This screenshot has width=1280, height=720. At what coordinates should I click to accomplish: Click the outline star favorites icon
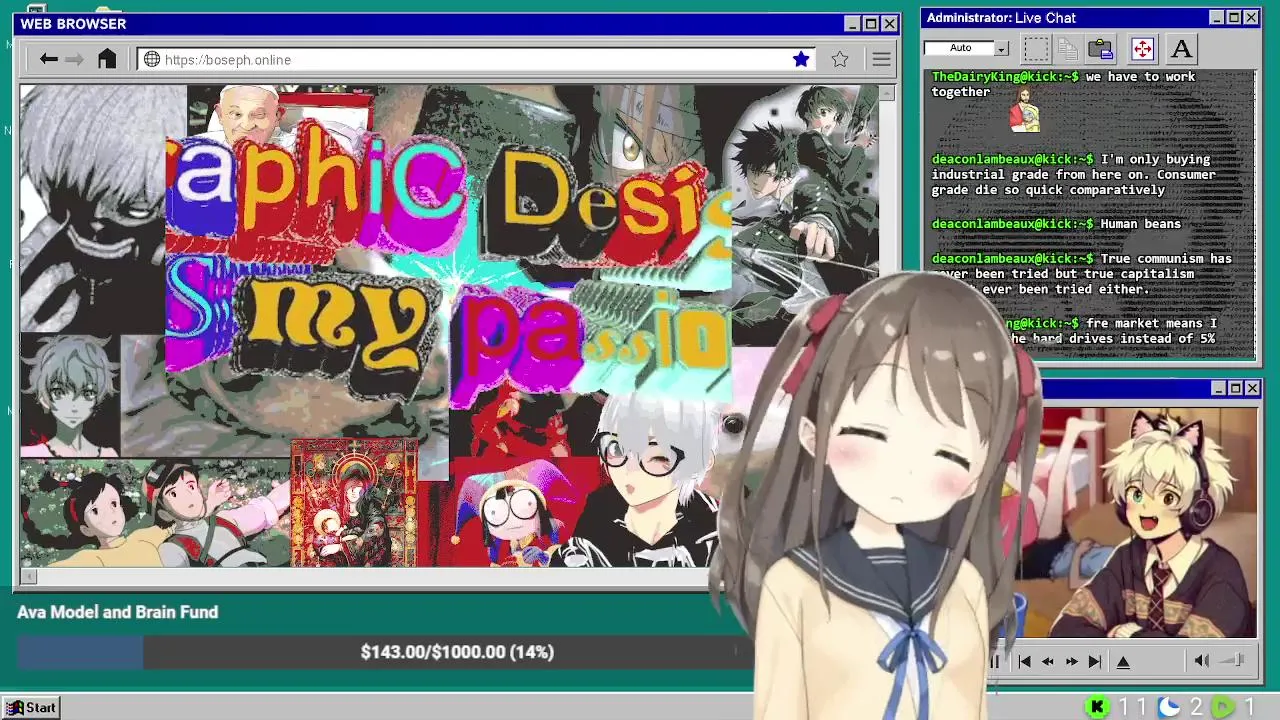point(840,60)
